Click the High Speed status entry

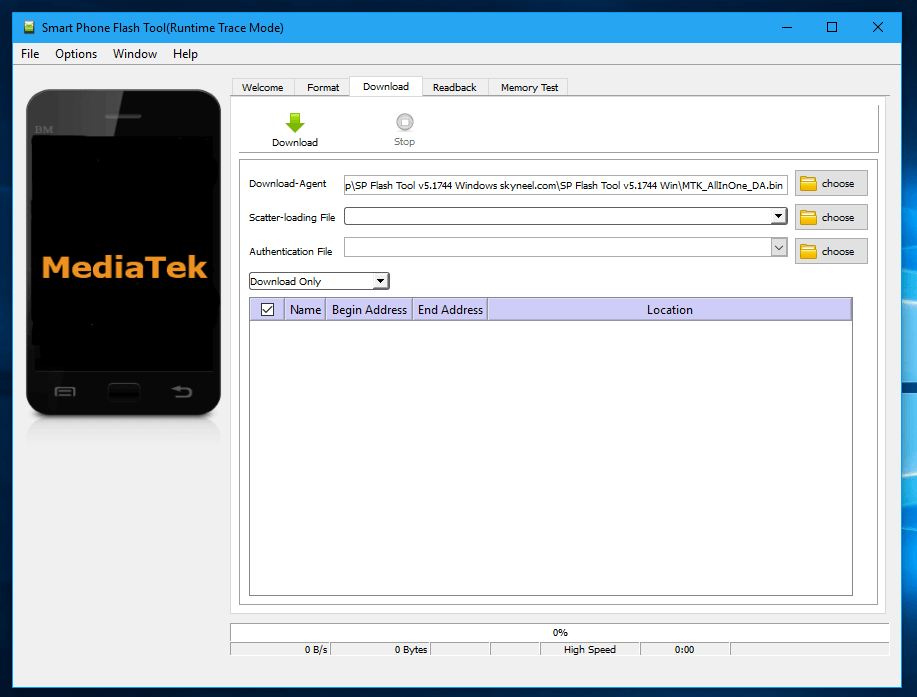pyautogui.click(x=590, y=649)
